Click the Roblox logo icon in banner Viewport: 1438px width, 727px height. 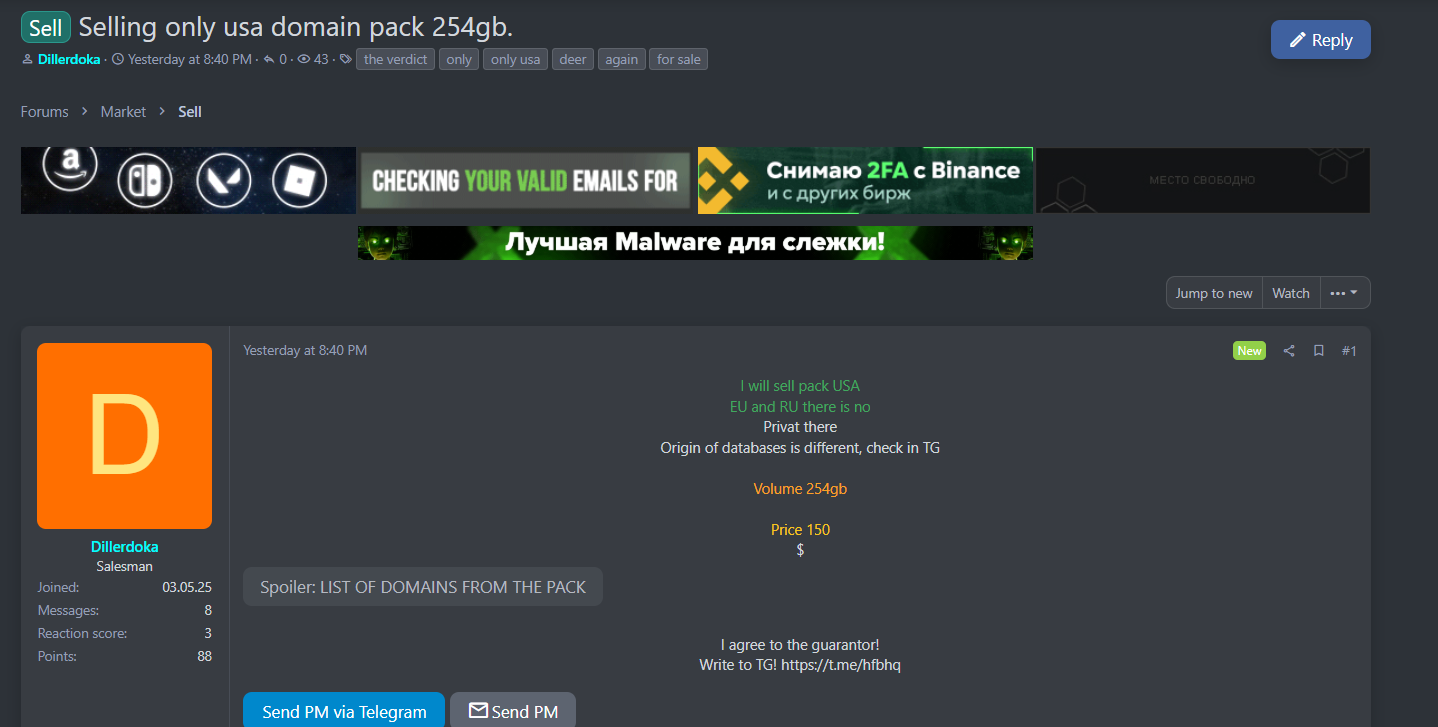[x=300, y=181]
